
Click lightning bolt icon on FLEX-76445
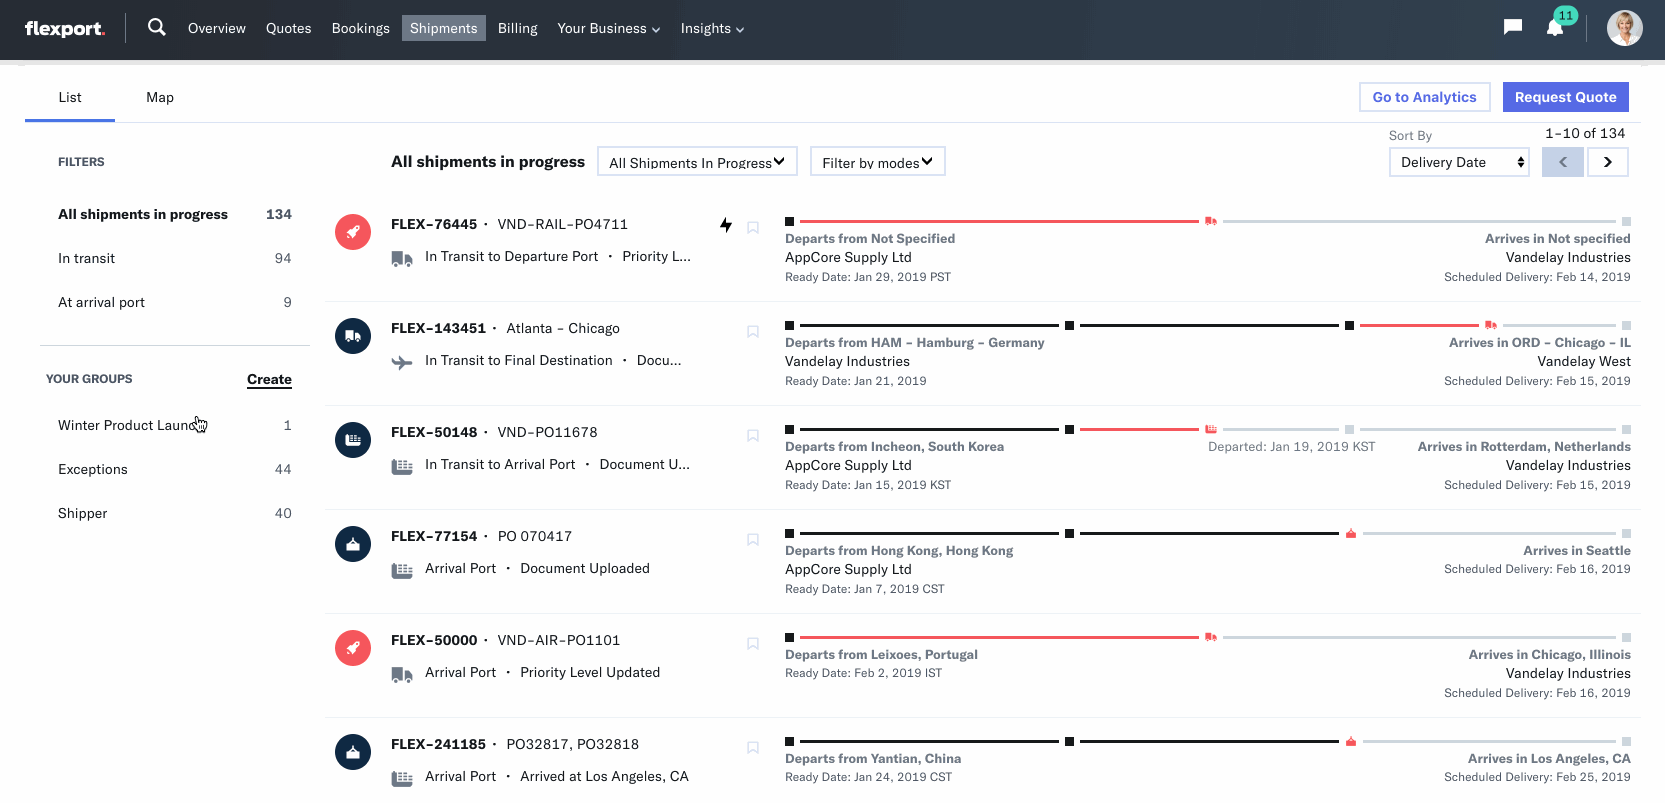click(726, 225)
